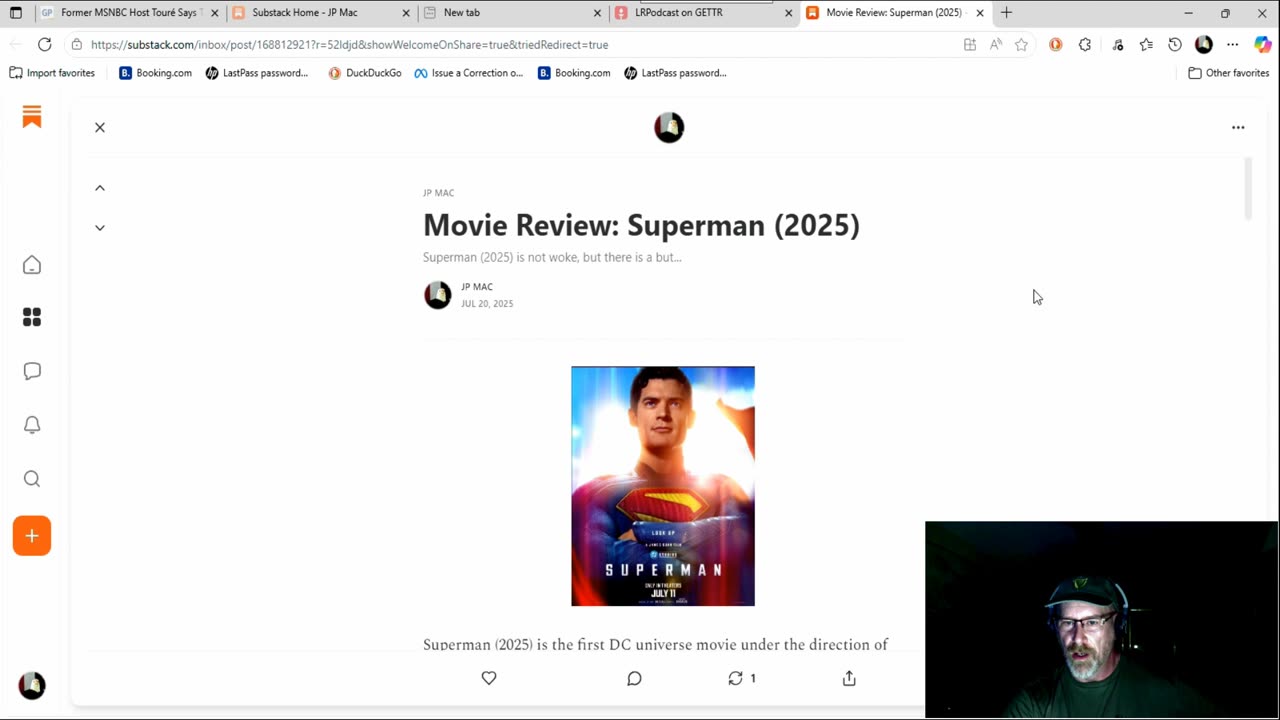This screenshot has height=720, width=1280.
Task: Open the Substack dashboard grid icon
Action: click(x=32, y=317)
